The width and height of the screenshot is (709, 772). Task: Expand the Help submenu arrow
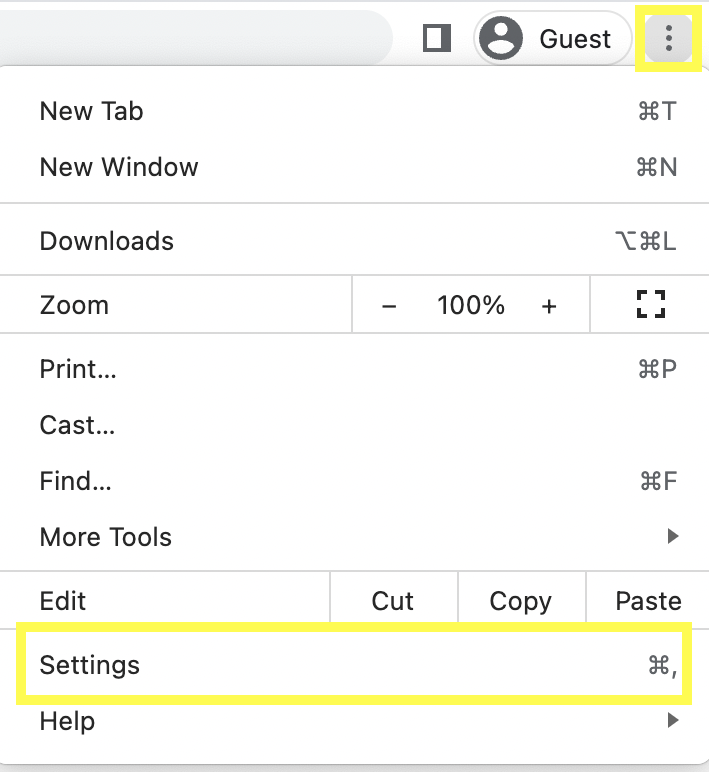tap(673, 720)
